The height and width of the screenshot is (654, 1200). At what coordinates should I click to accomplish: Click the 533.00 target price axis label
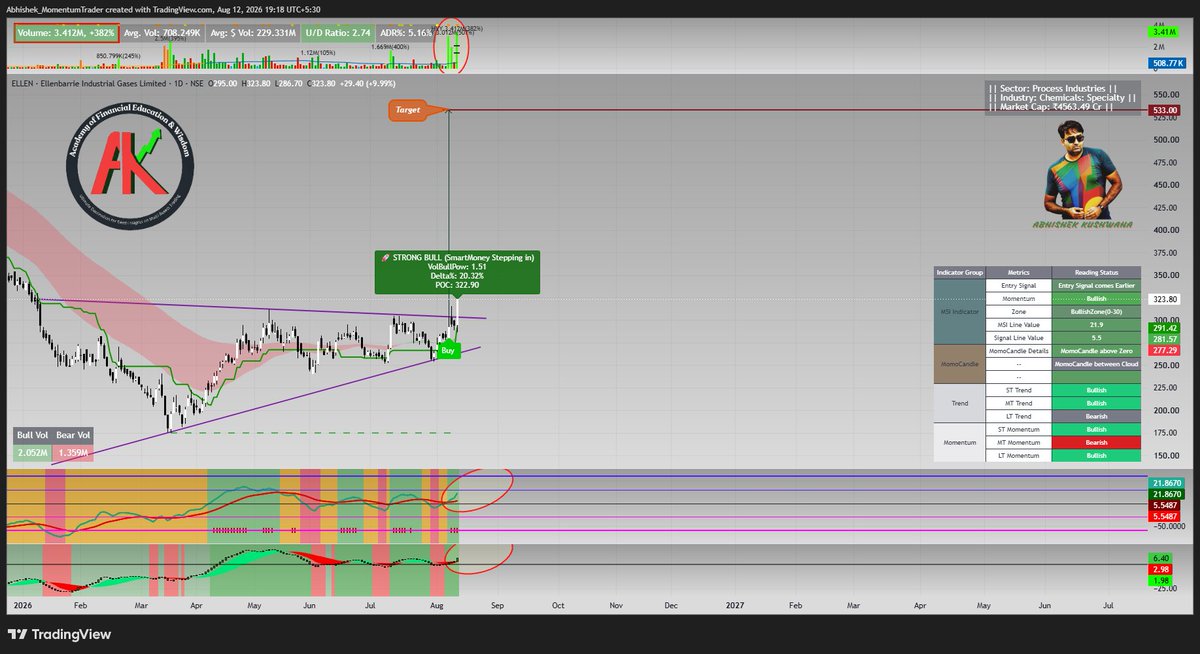click(1166, 110)
